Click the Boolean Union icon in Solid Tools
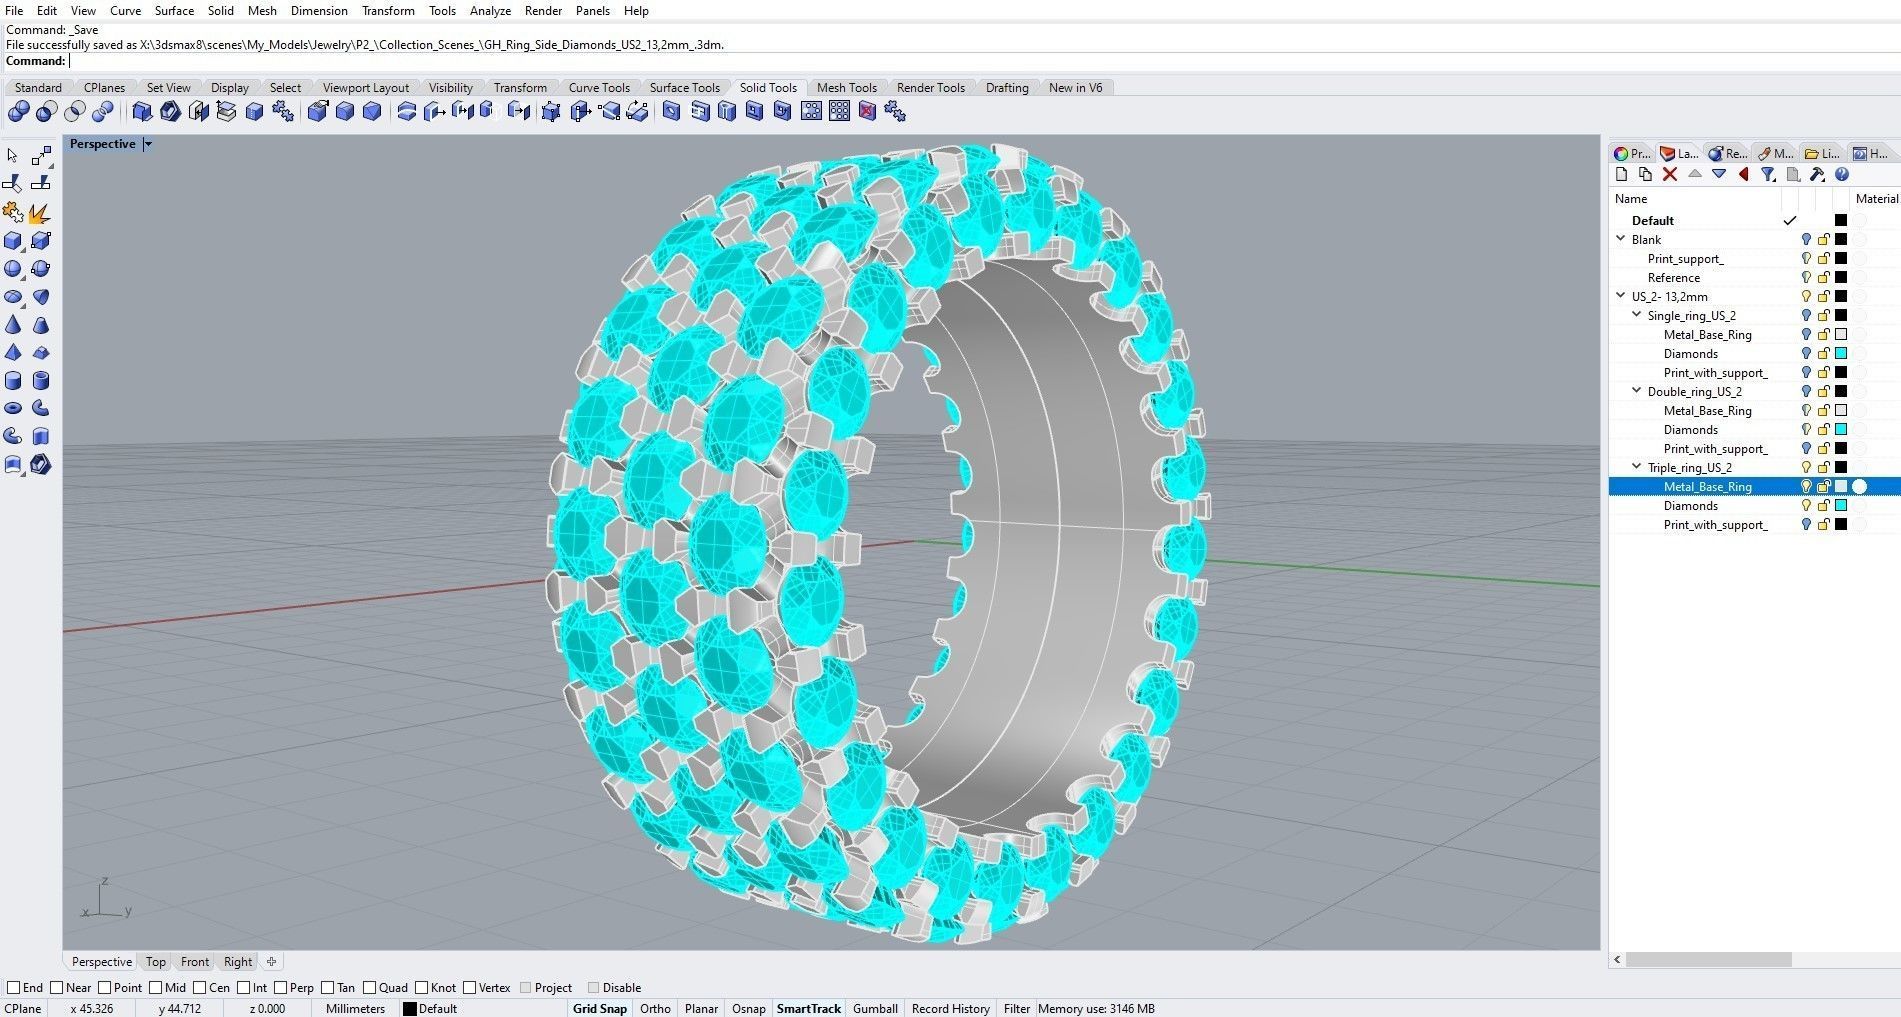The width and height of the screenshot is (1901, 1017). click(18, 112)
